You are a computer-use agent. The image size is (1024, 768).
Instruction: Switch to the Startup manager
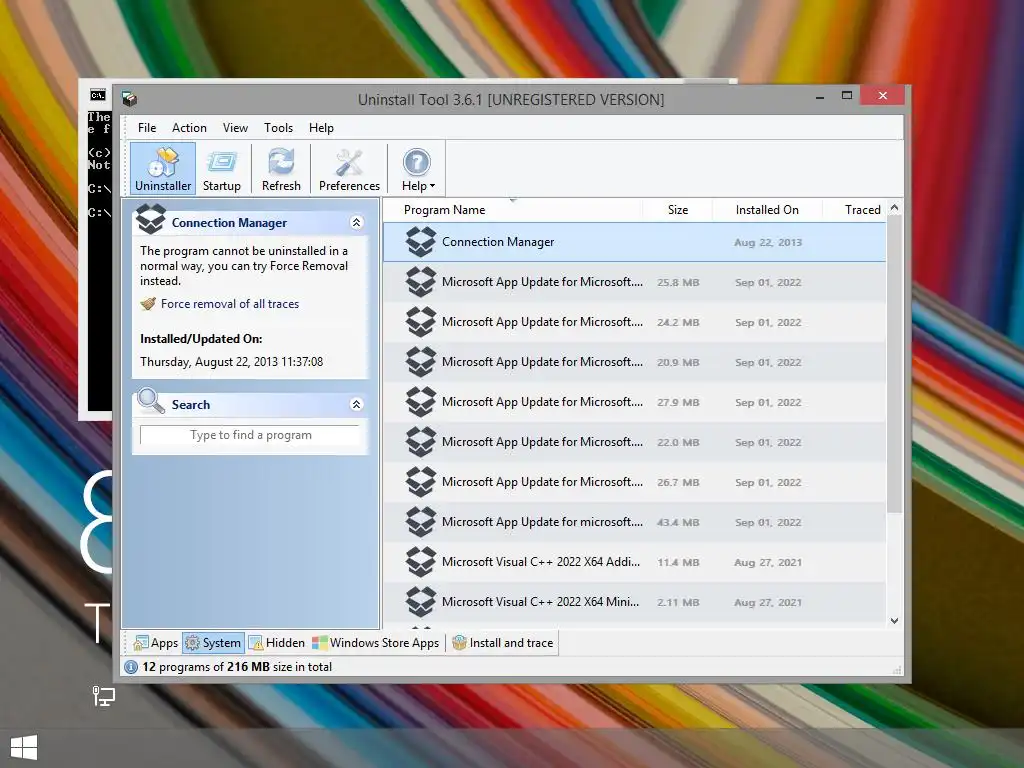pyautogui.click(x=221, y=168)
